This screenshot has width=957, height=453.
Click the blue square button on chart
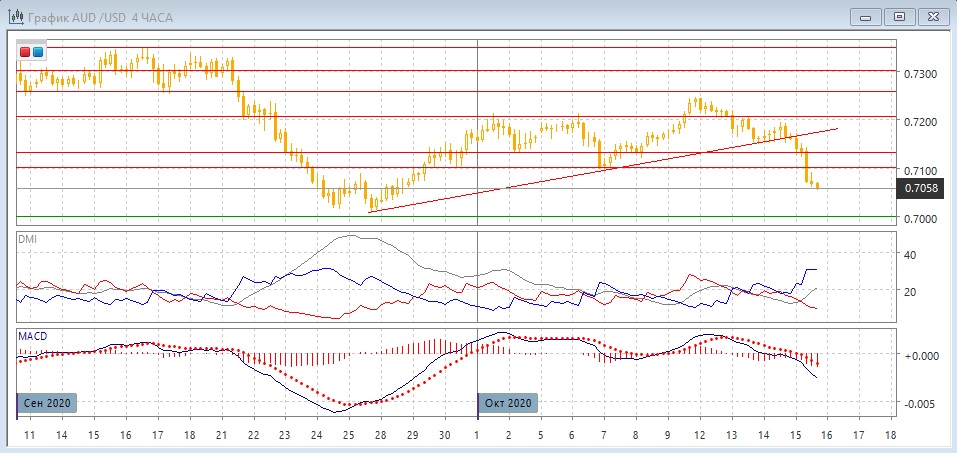(x=38, y=51)
